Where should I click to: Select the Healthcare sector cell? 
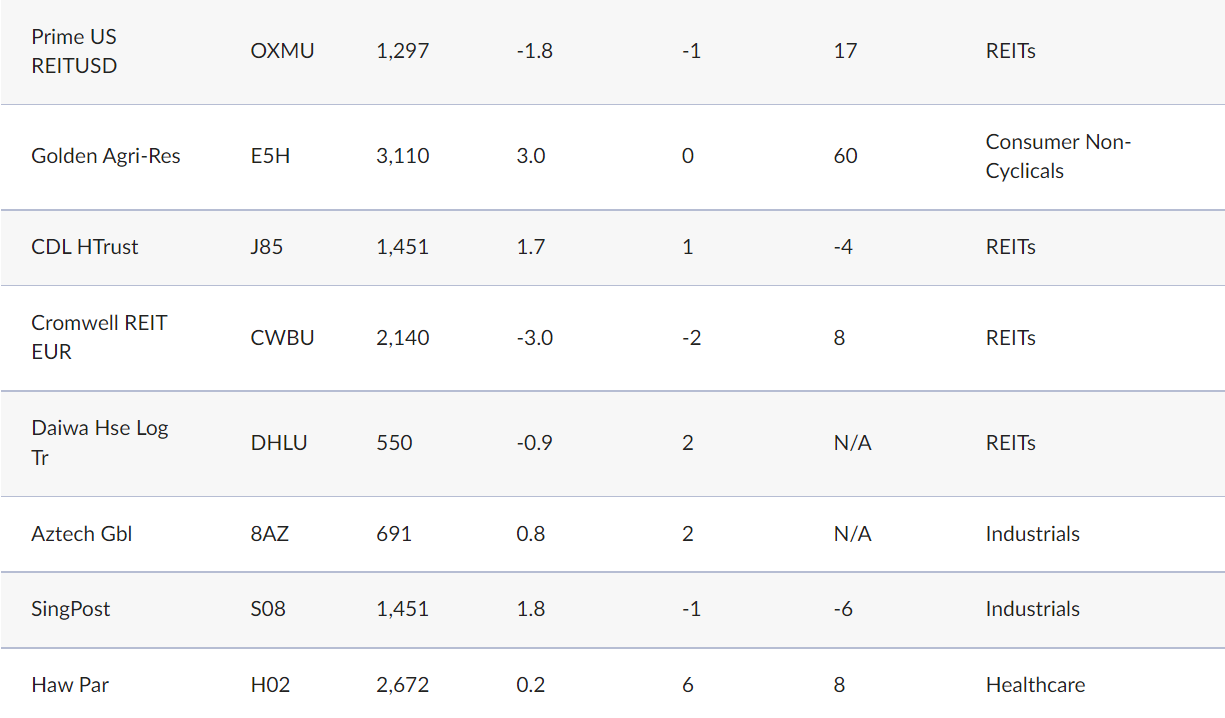pos(1035,685)
